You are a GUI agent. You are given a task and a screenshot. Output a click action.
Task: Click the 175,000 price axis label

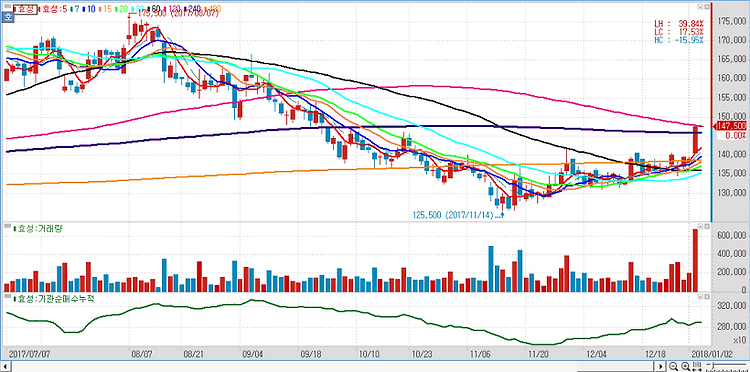coord(733,22)
